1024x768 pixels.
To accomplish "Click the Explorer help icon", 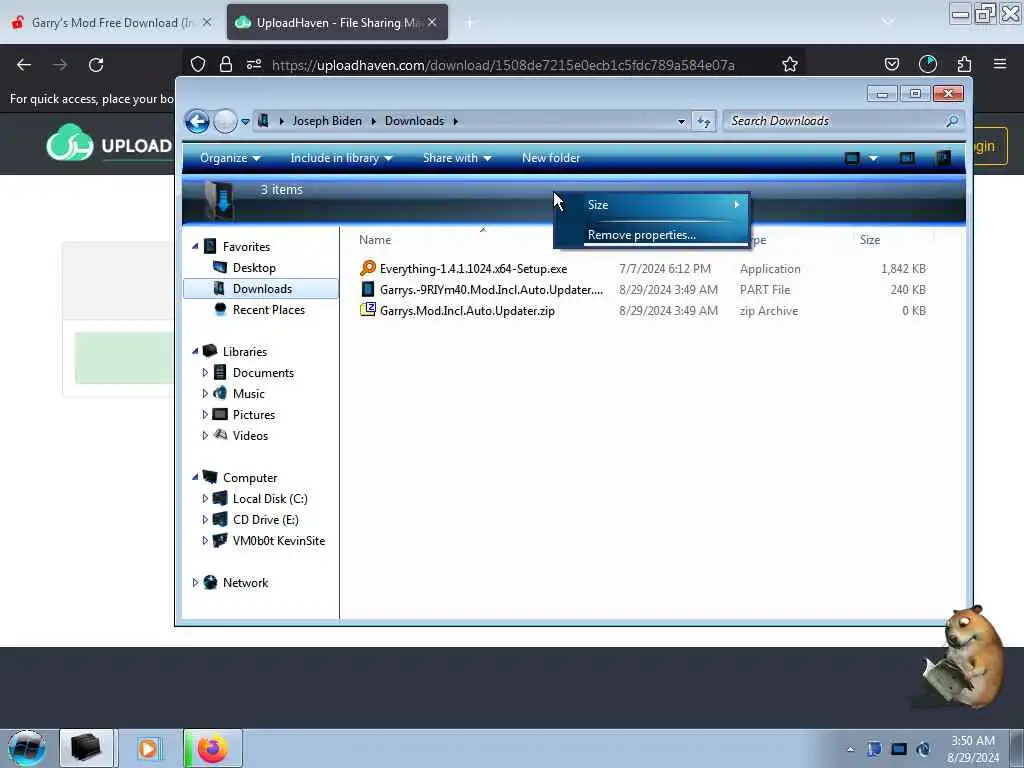I will tap(943, 158).
